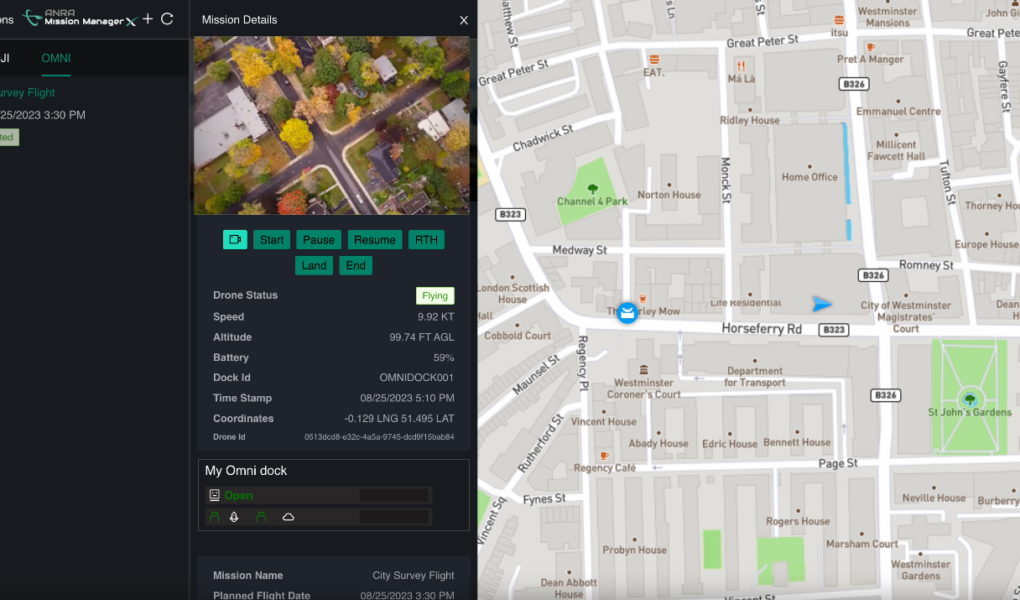This screenshot has height=600, width=1020.
Task: Click RTH return-to-home button
Action: [426, 239]
